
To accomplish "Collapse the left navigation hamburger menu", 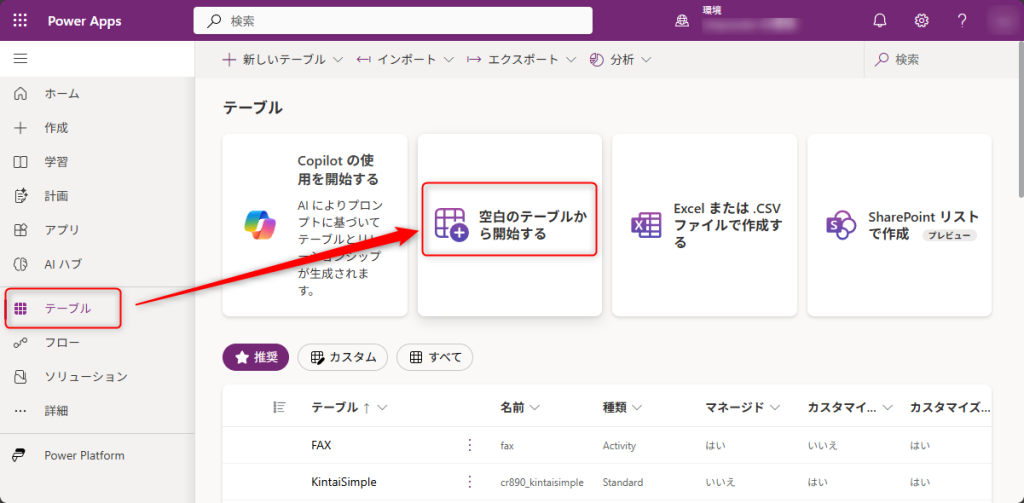I will pyautogui.click(x=20, y=59).
